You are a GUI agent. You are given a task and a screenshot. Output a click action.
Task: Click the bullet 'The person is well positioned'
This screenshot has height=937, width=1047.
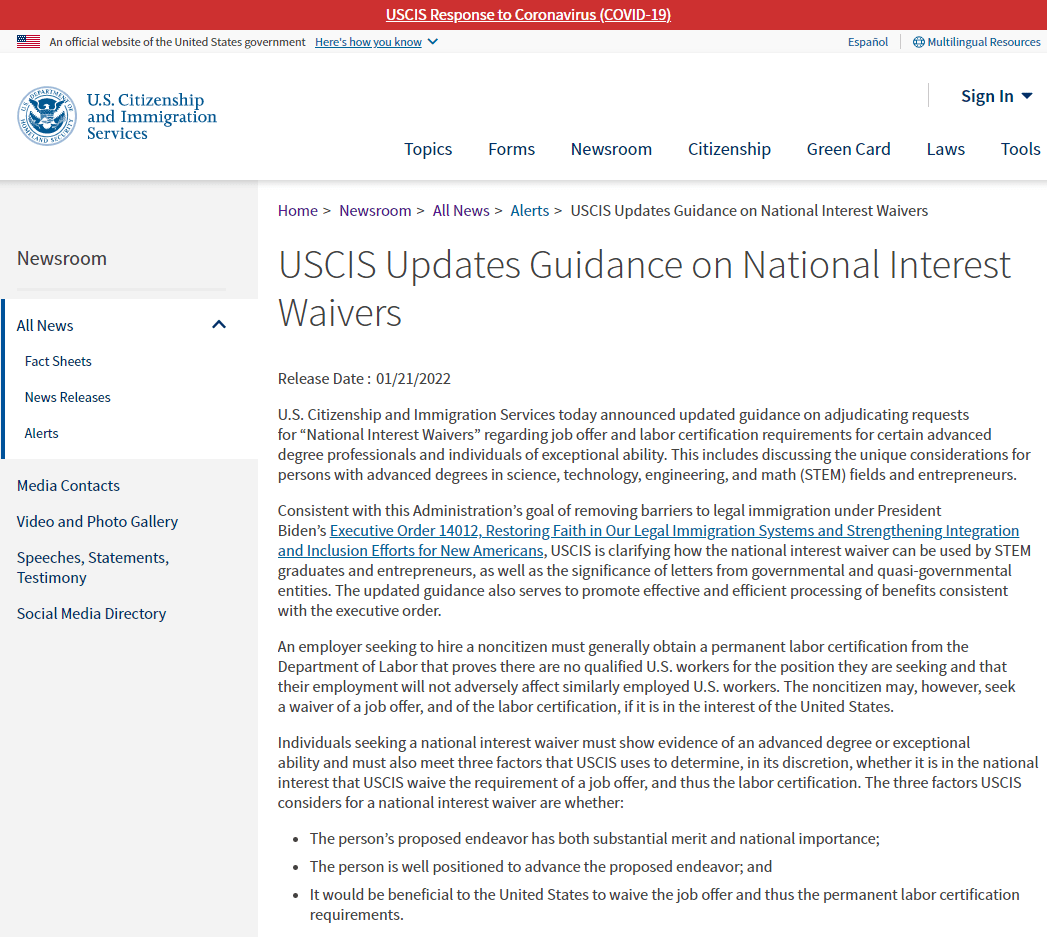click(540, 867)
